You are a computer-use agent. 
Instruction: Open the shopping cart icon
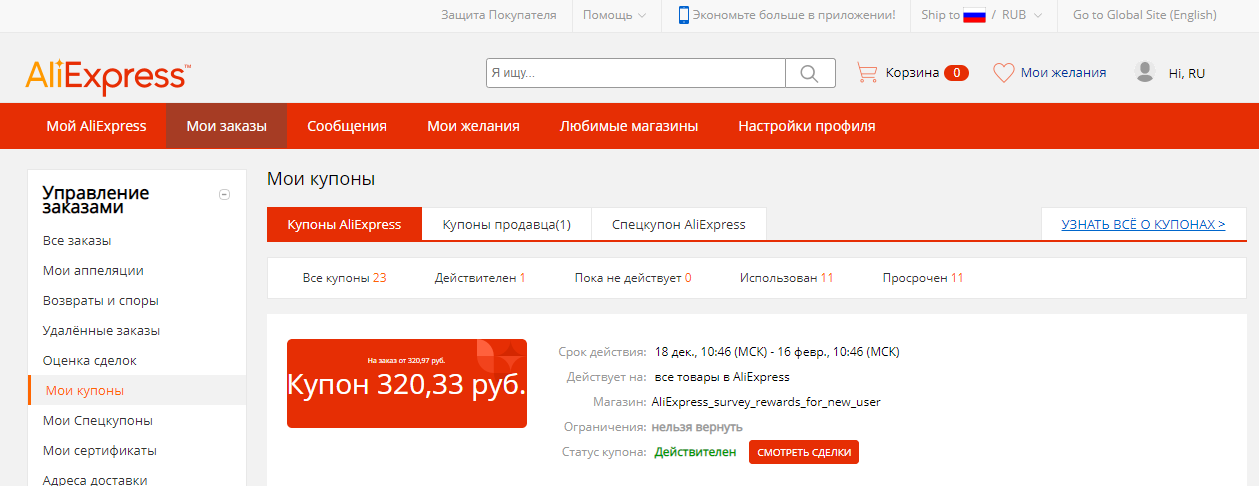pyautogui.click(x=867, y=72)
